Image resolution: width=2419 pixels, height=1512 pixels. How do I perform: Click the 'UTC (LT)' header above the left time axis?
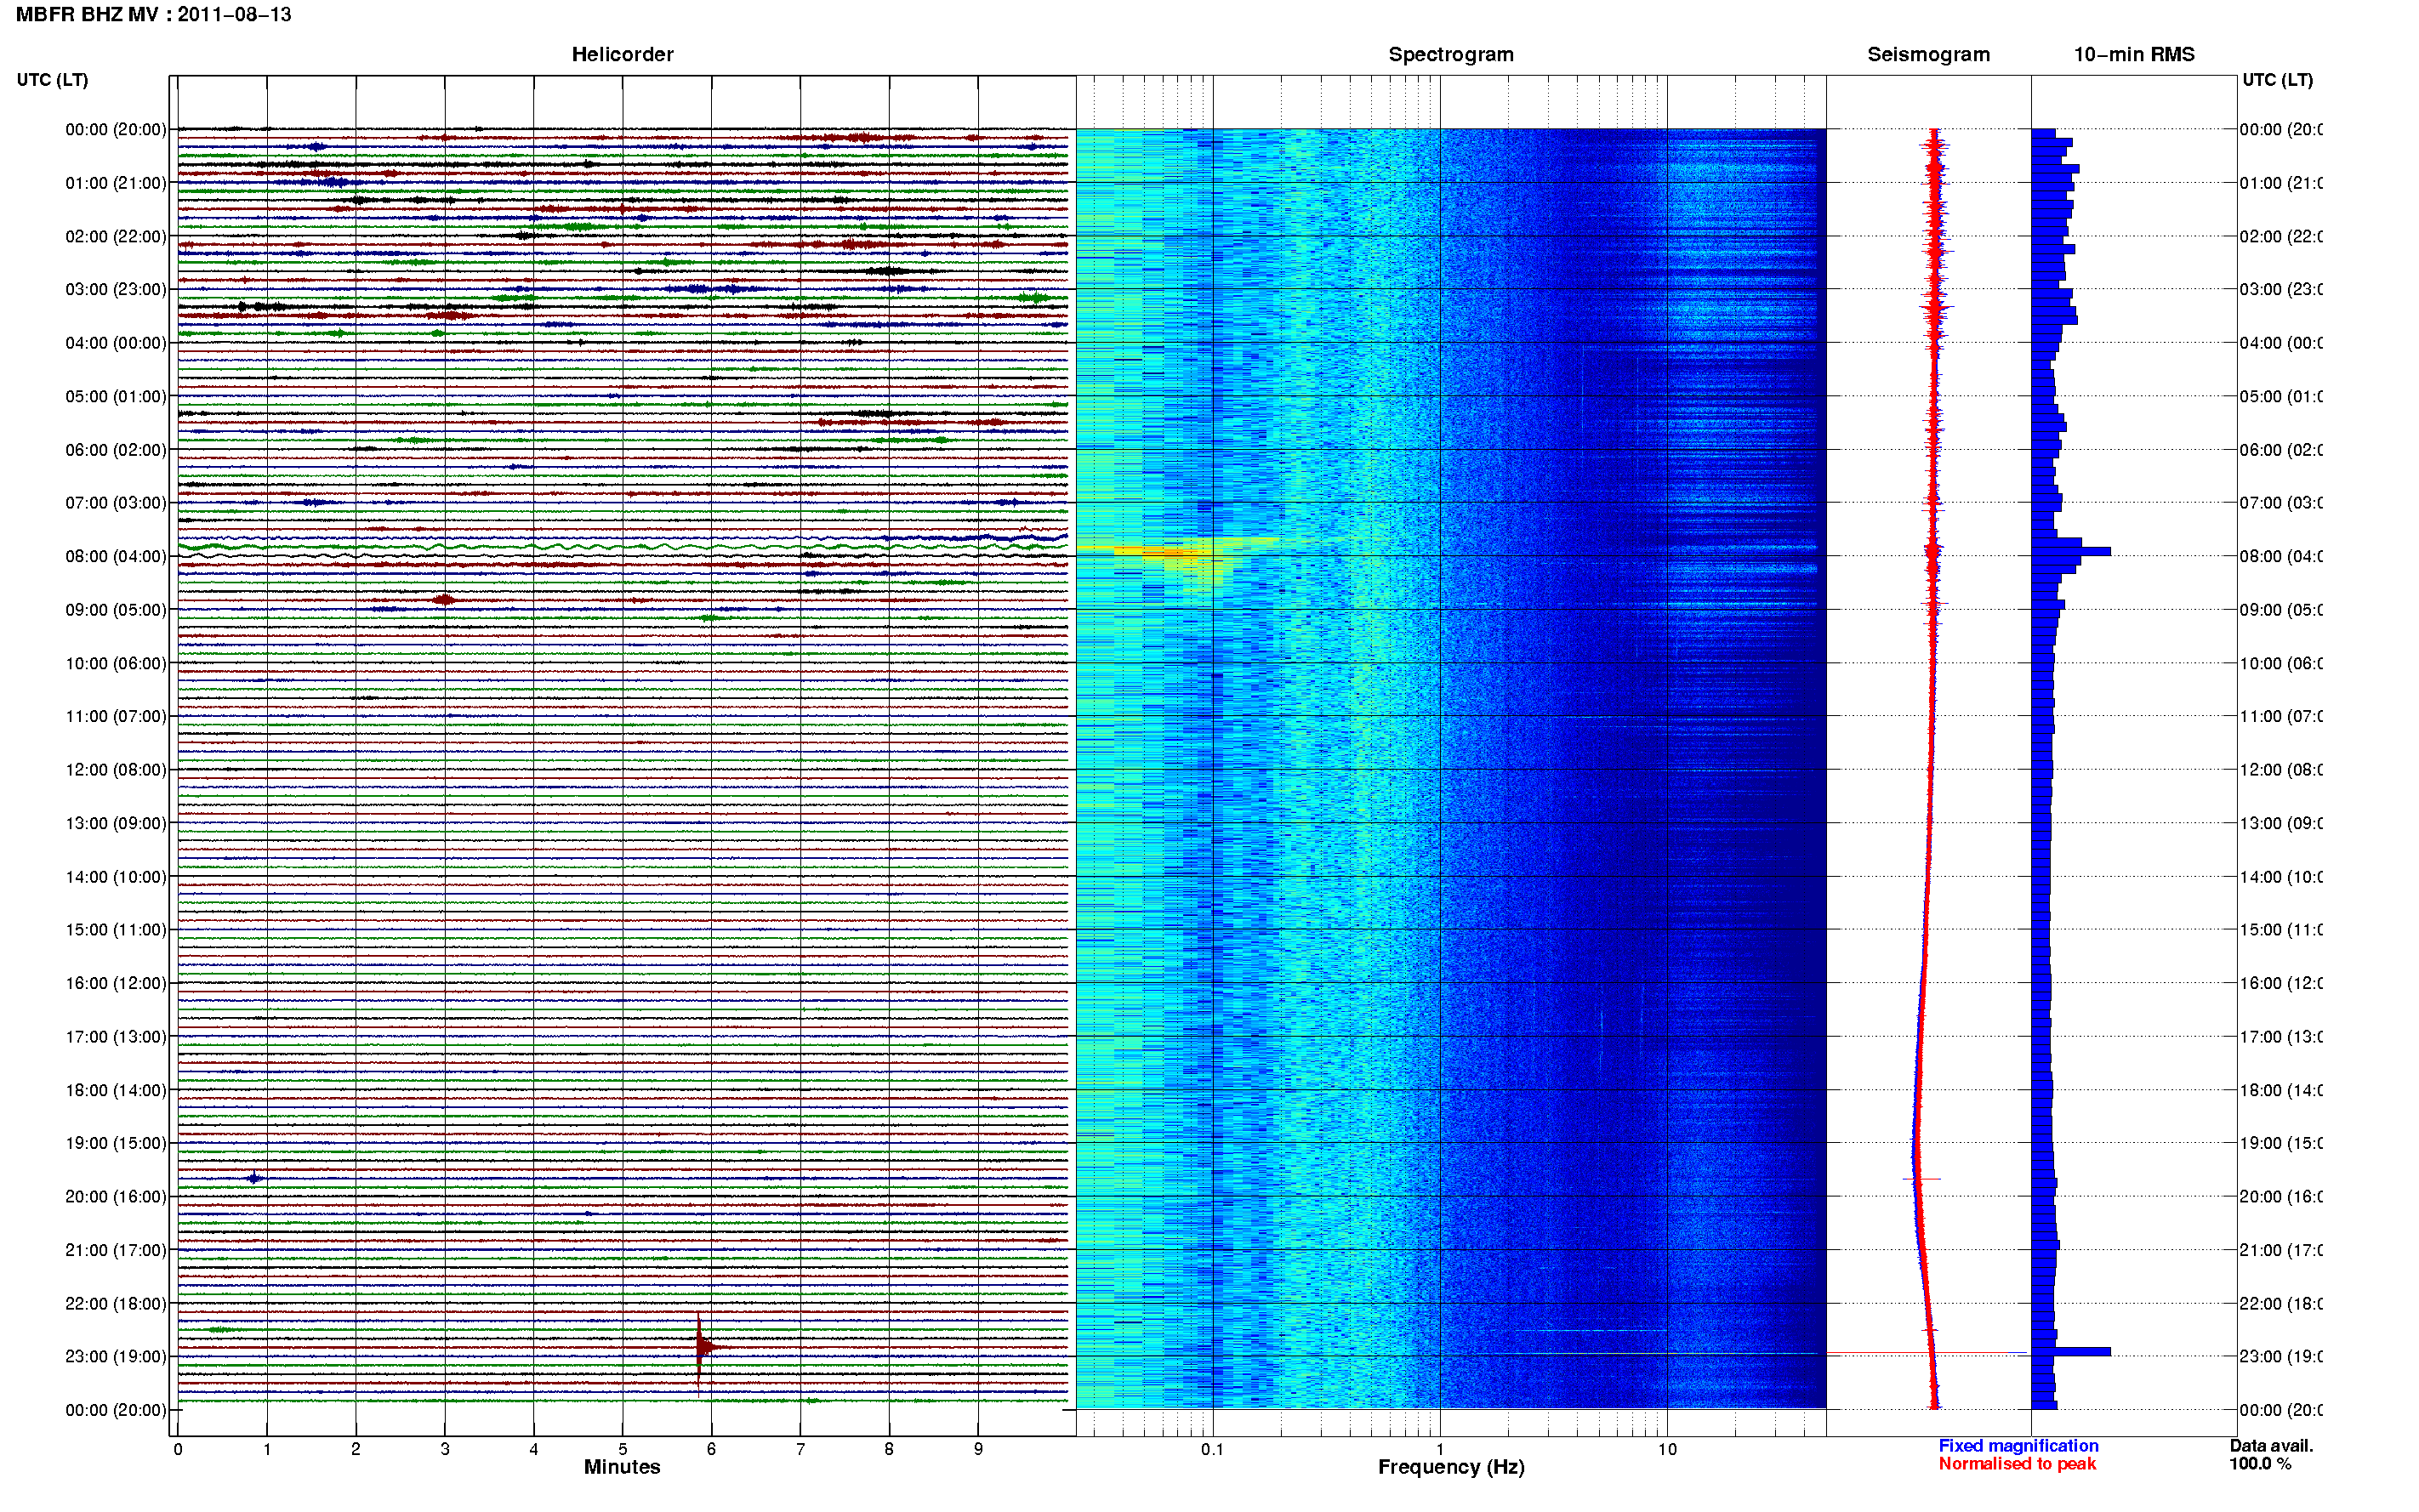[52, 80]
